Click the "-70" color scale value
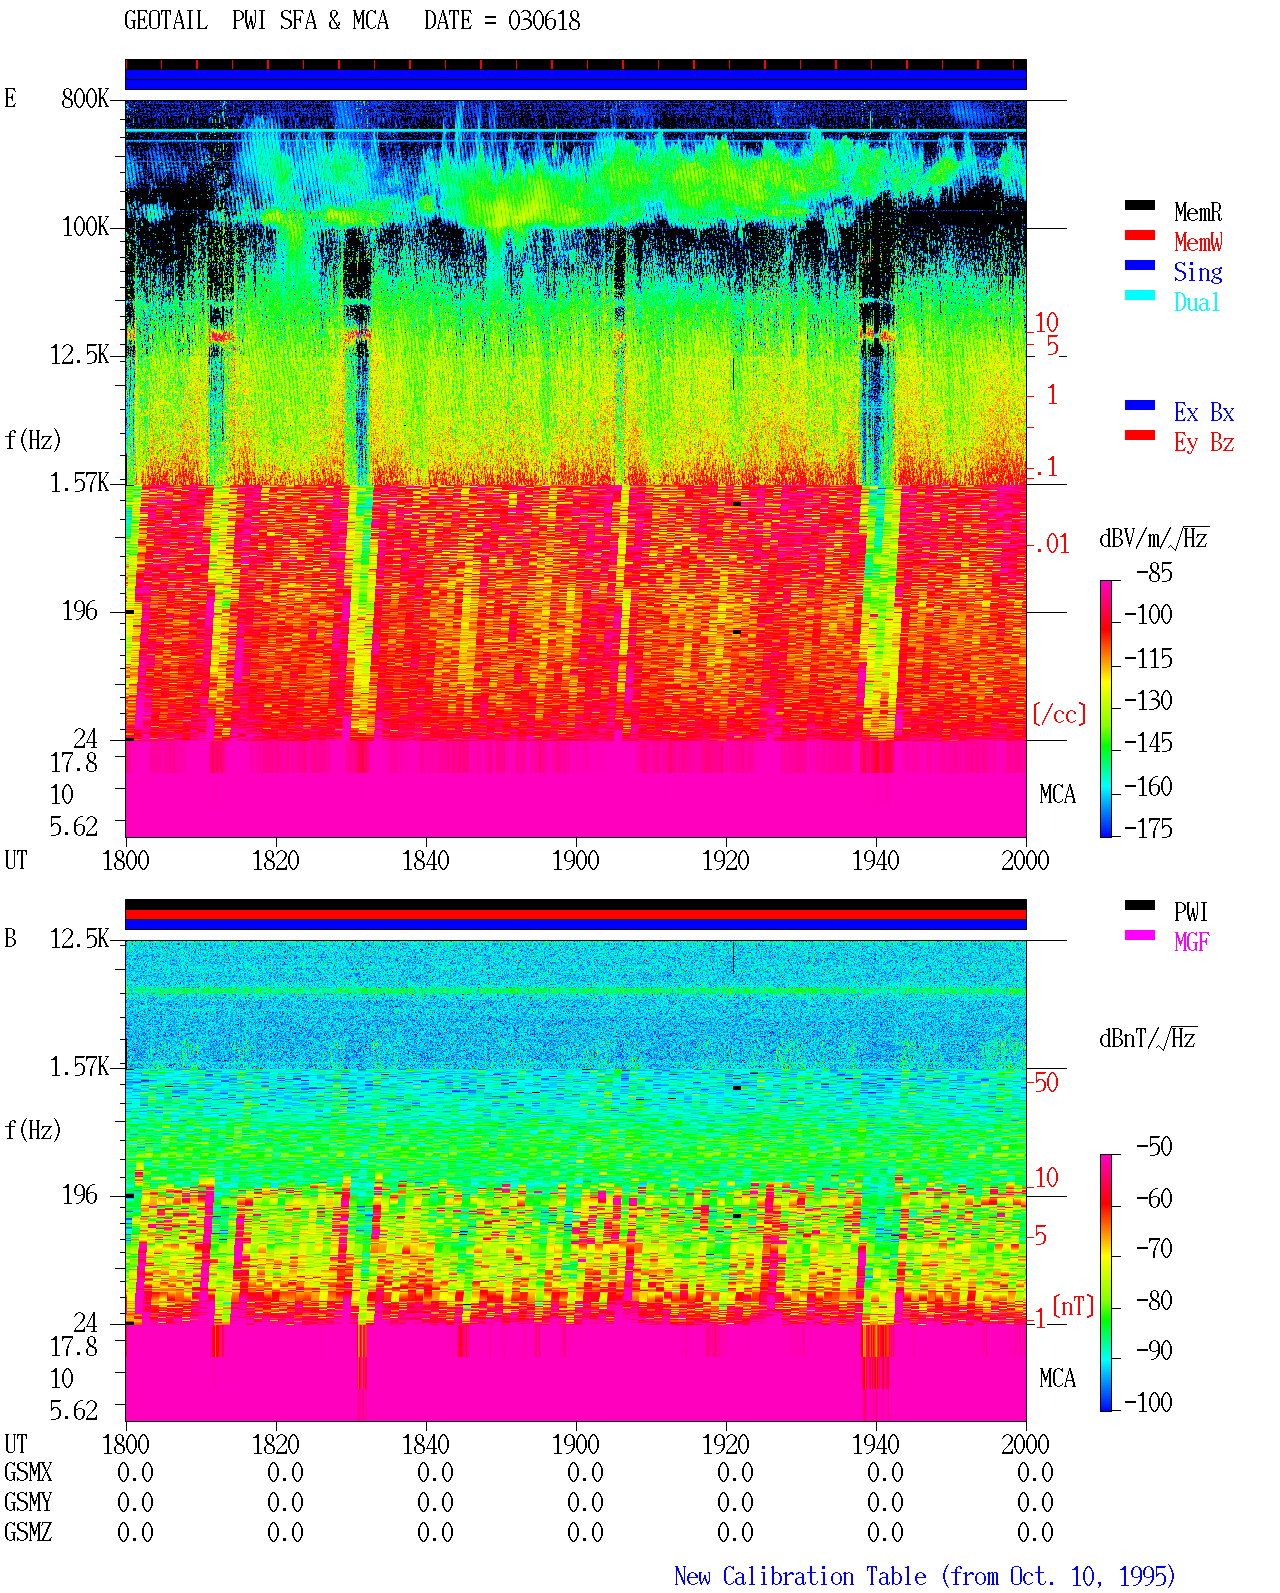This screenshot has width=1280, height=1593. pyautogui.click(x=1154, y=1248)
